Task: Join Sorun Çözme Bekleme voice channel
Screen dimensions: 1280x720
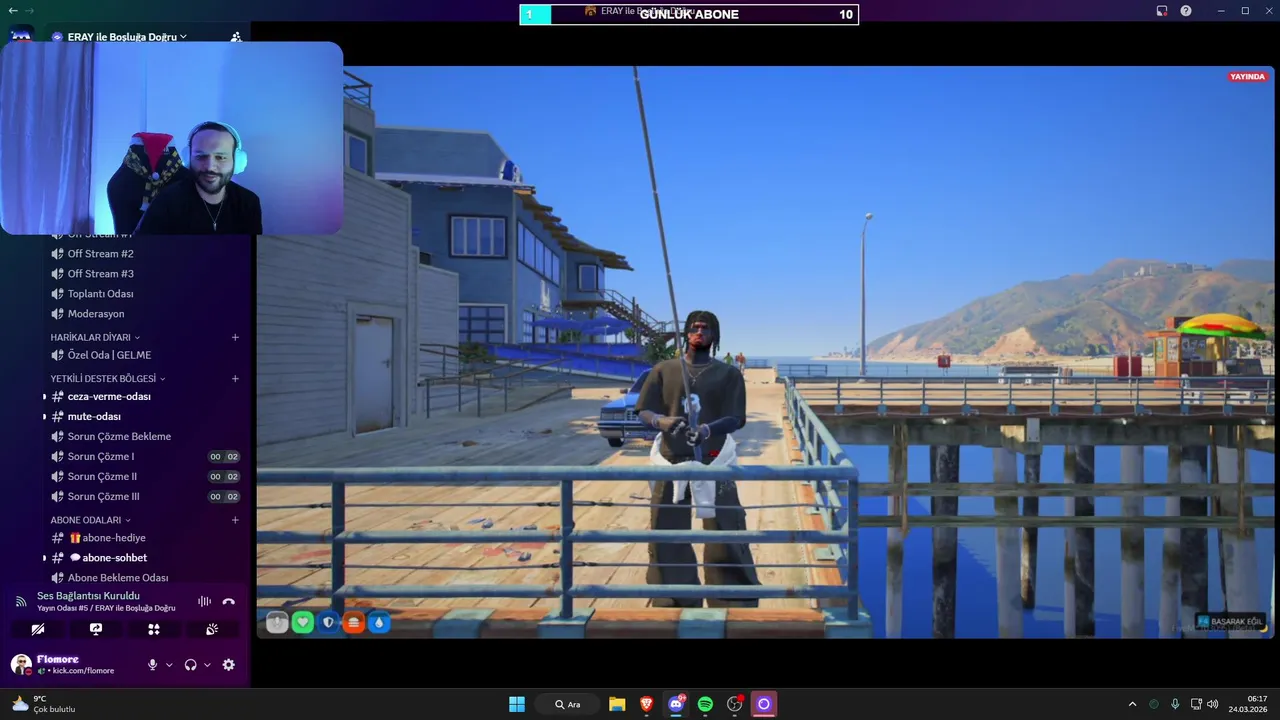Action: pos(145,437)
